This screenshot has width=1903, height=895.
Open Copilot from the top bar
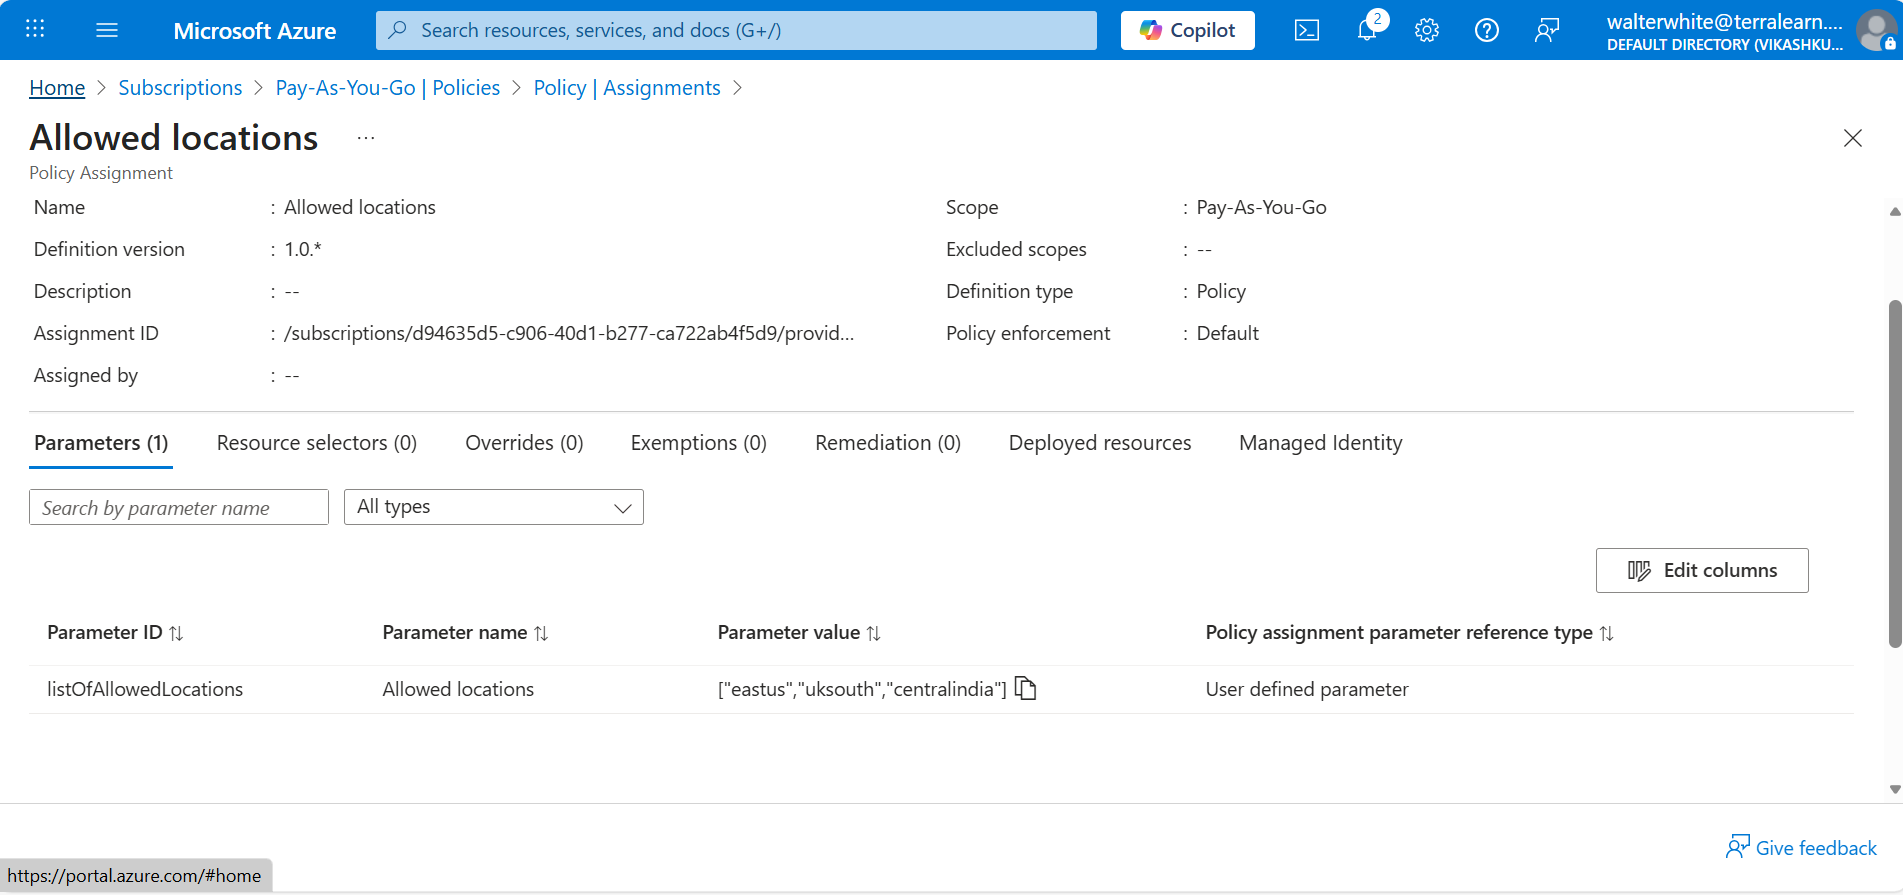1187,30
